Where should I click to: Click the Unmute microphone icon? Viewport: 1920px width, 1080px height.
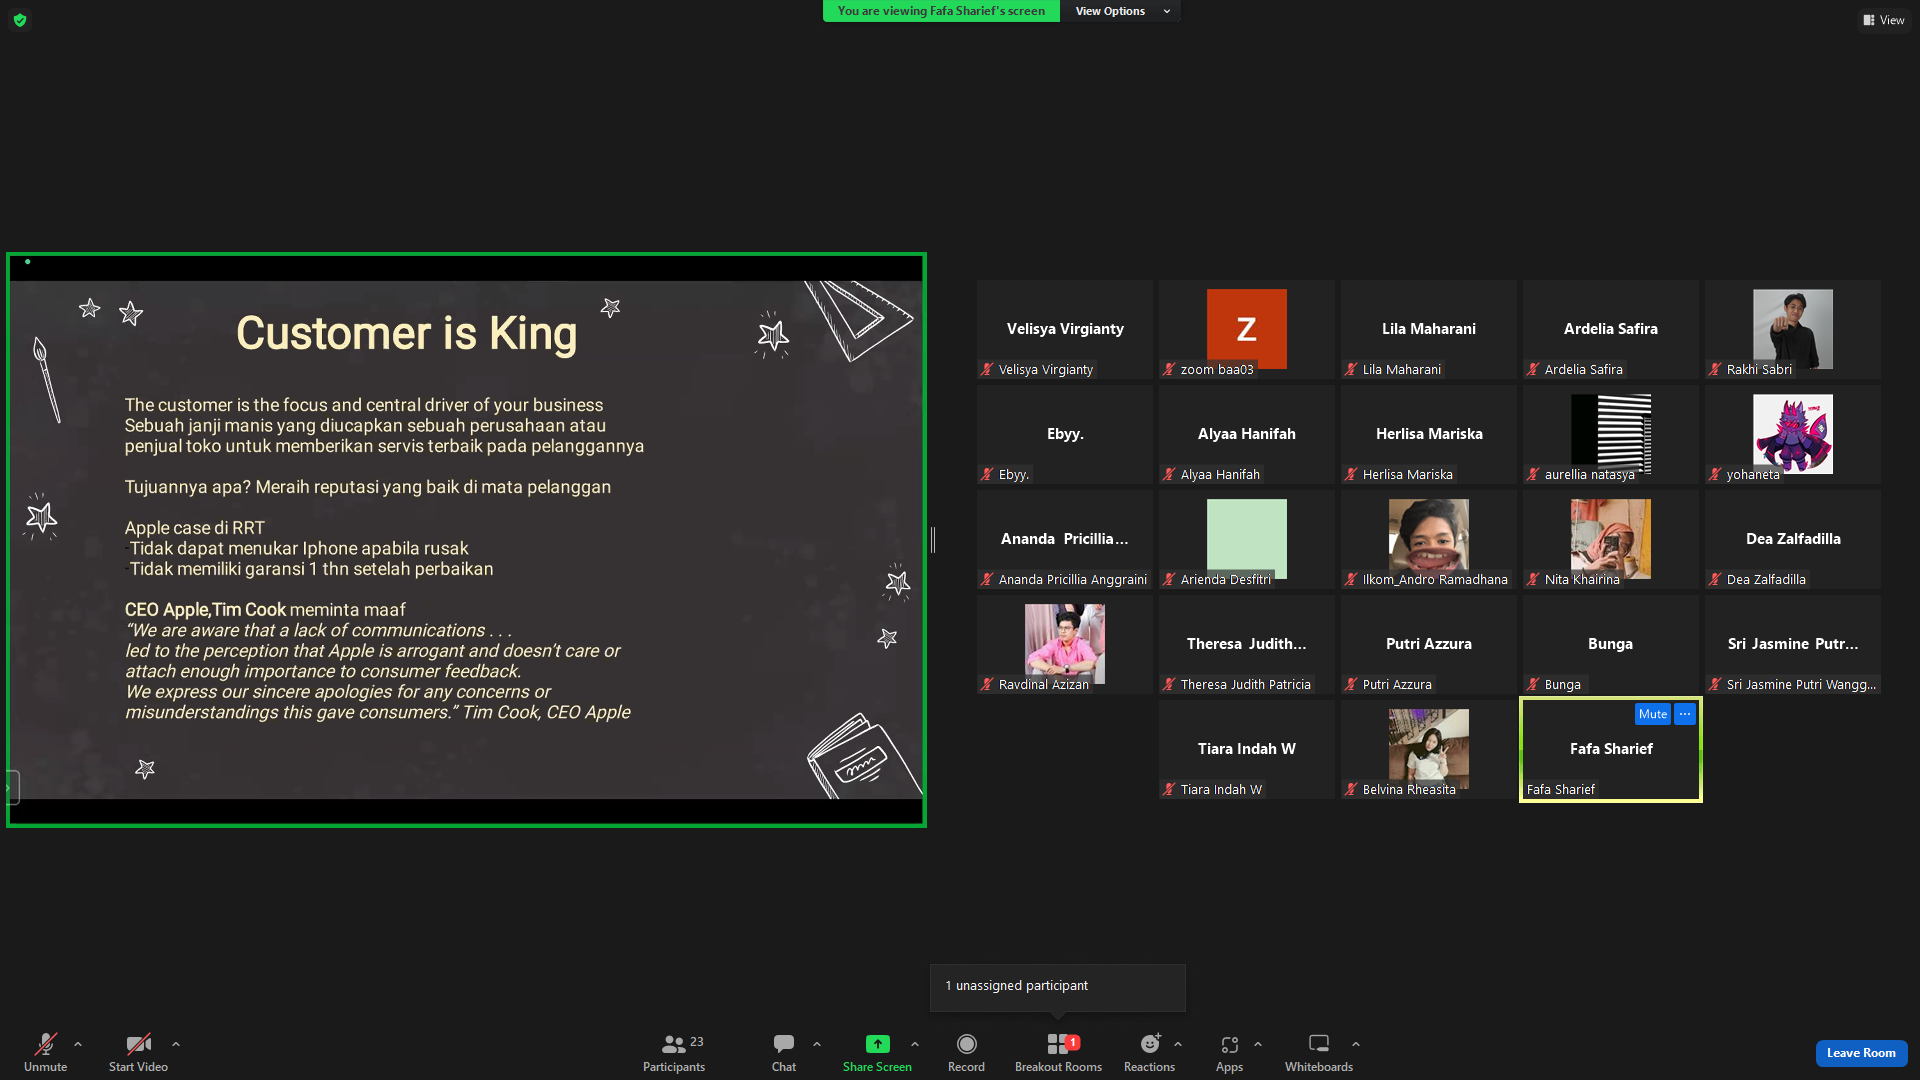point(46,1044)
